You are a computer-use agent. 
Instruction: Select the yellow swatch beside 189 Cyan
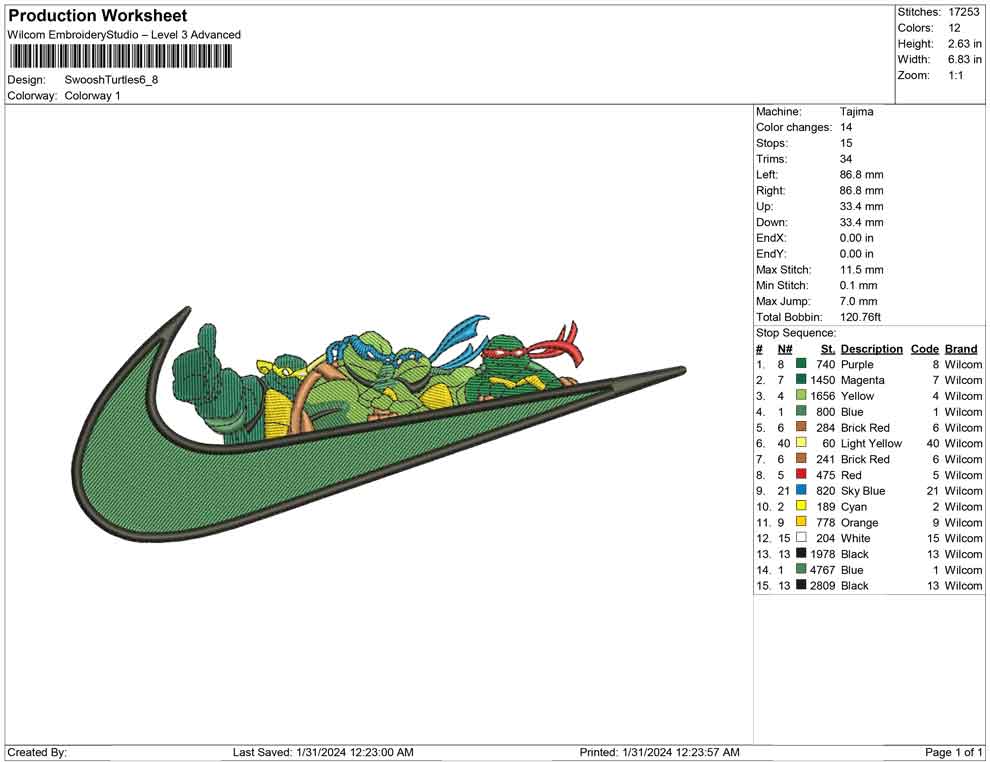(x=801, y=506)
